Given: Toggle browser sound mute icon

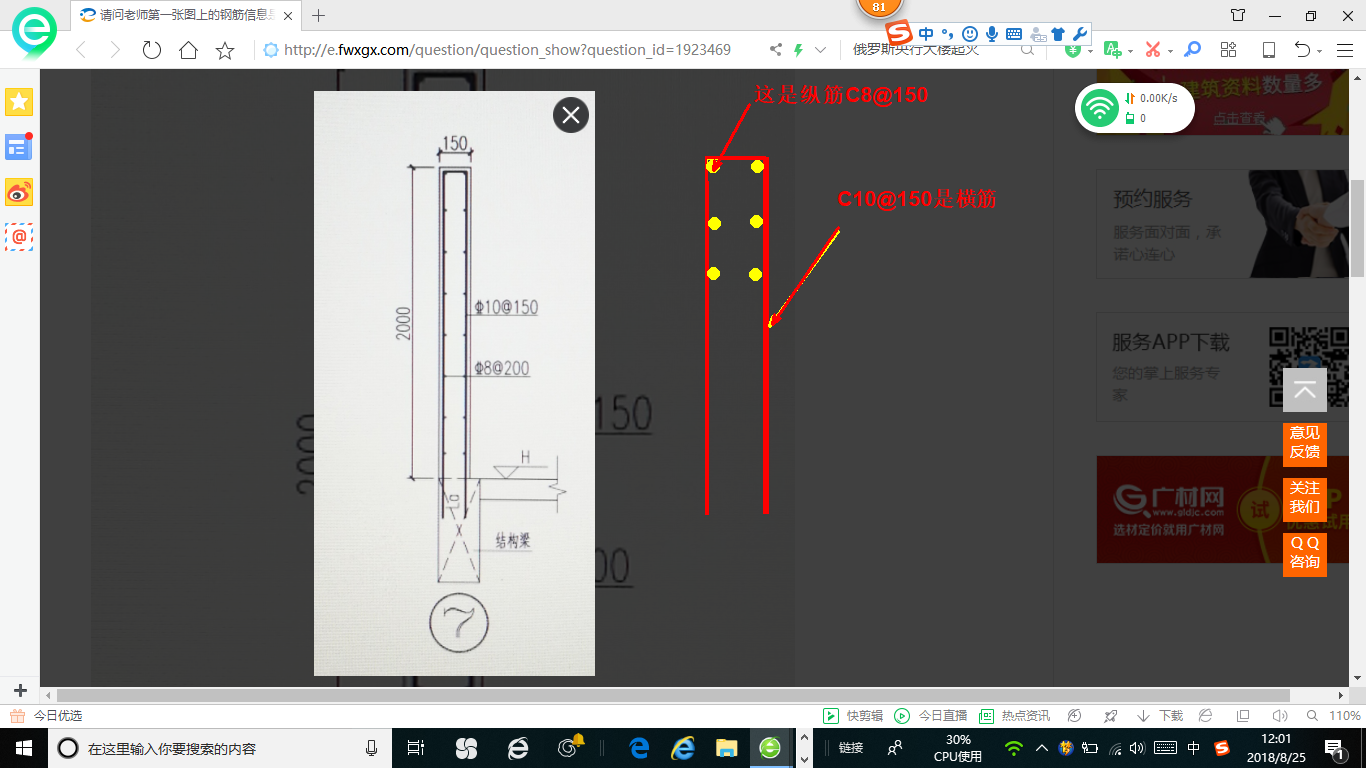Looking at the screenshot, I should (1279, 716).
